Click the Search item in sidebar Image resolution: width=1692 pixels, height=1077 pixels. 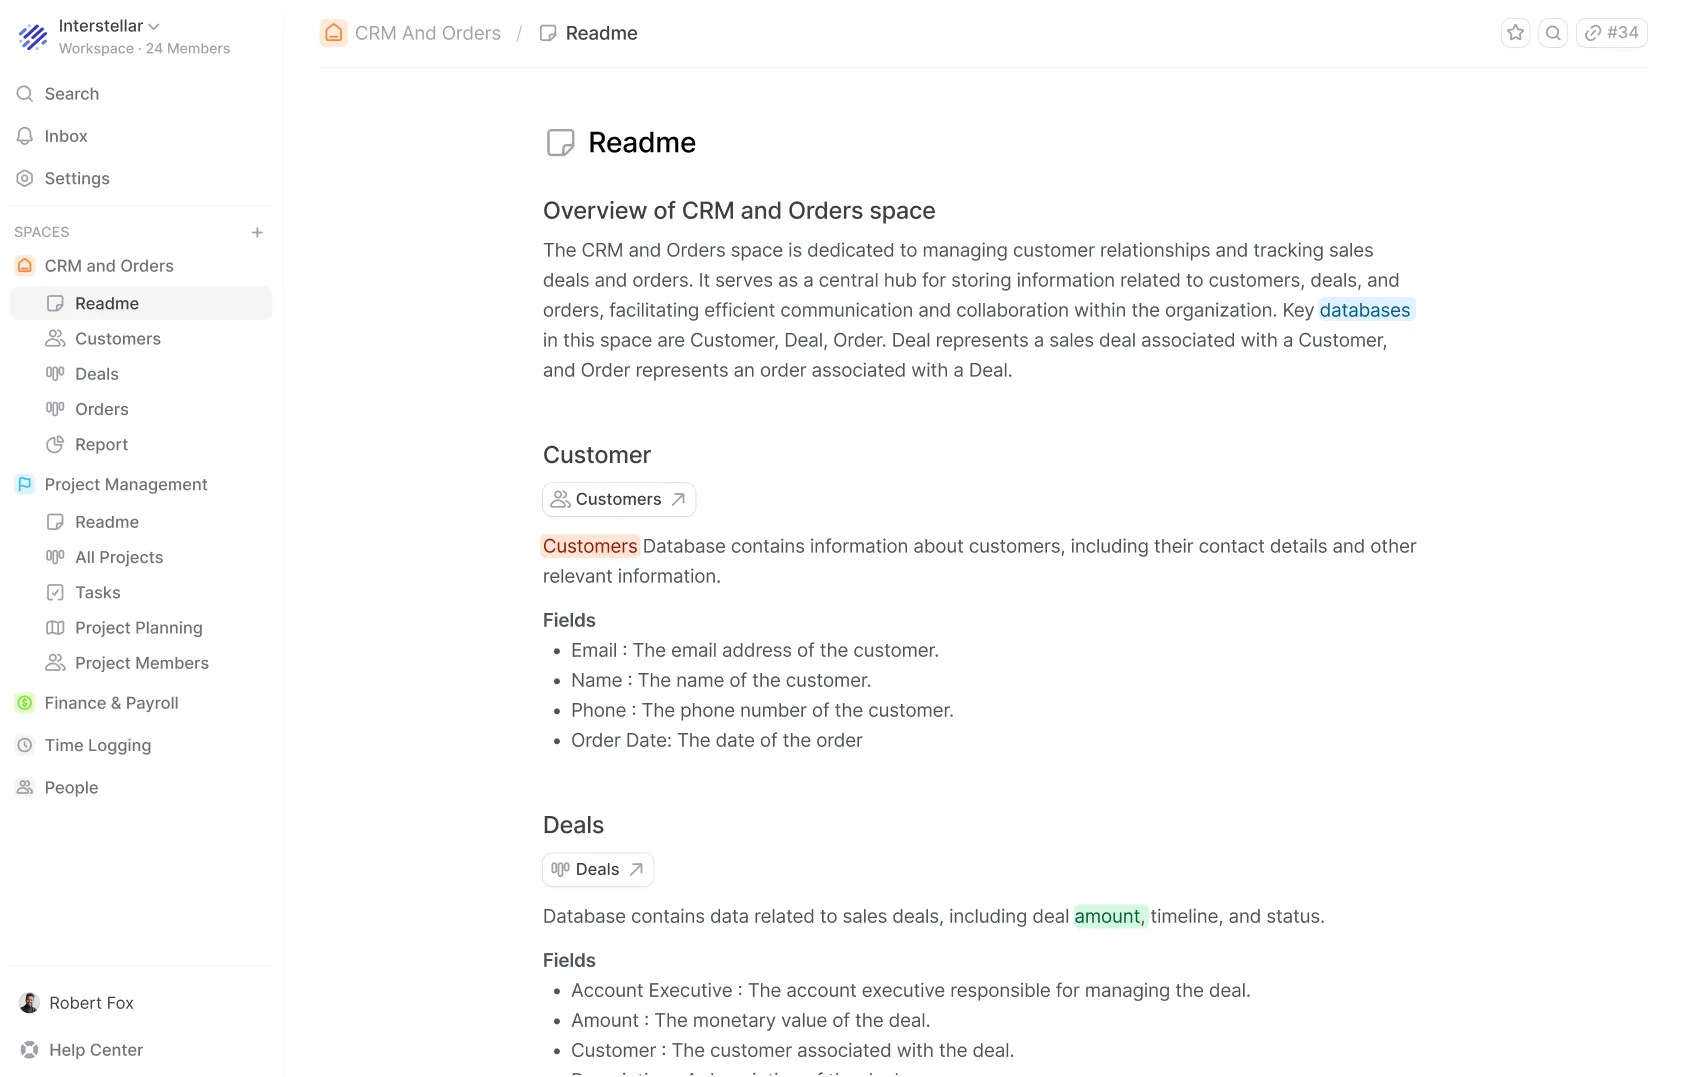[x=71, y=94]
